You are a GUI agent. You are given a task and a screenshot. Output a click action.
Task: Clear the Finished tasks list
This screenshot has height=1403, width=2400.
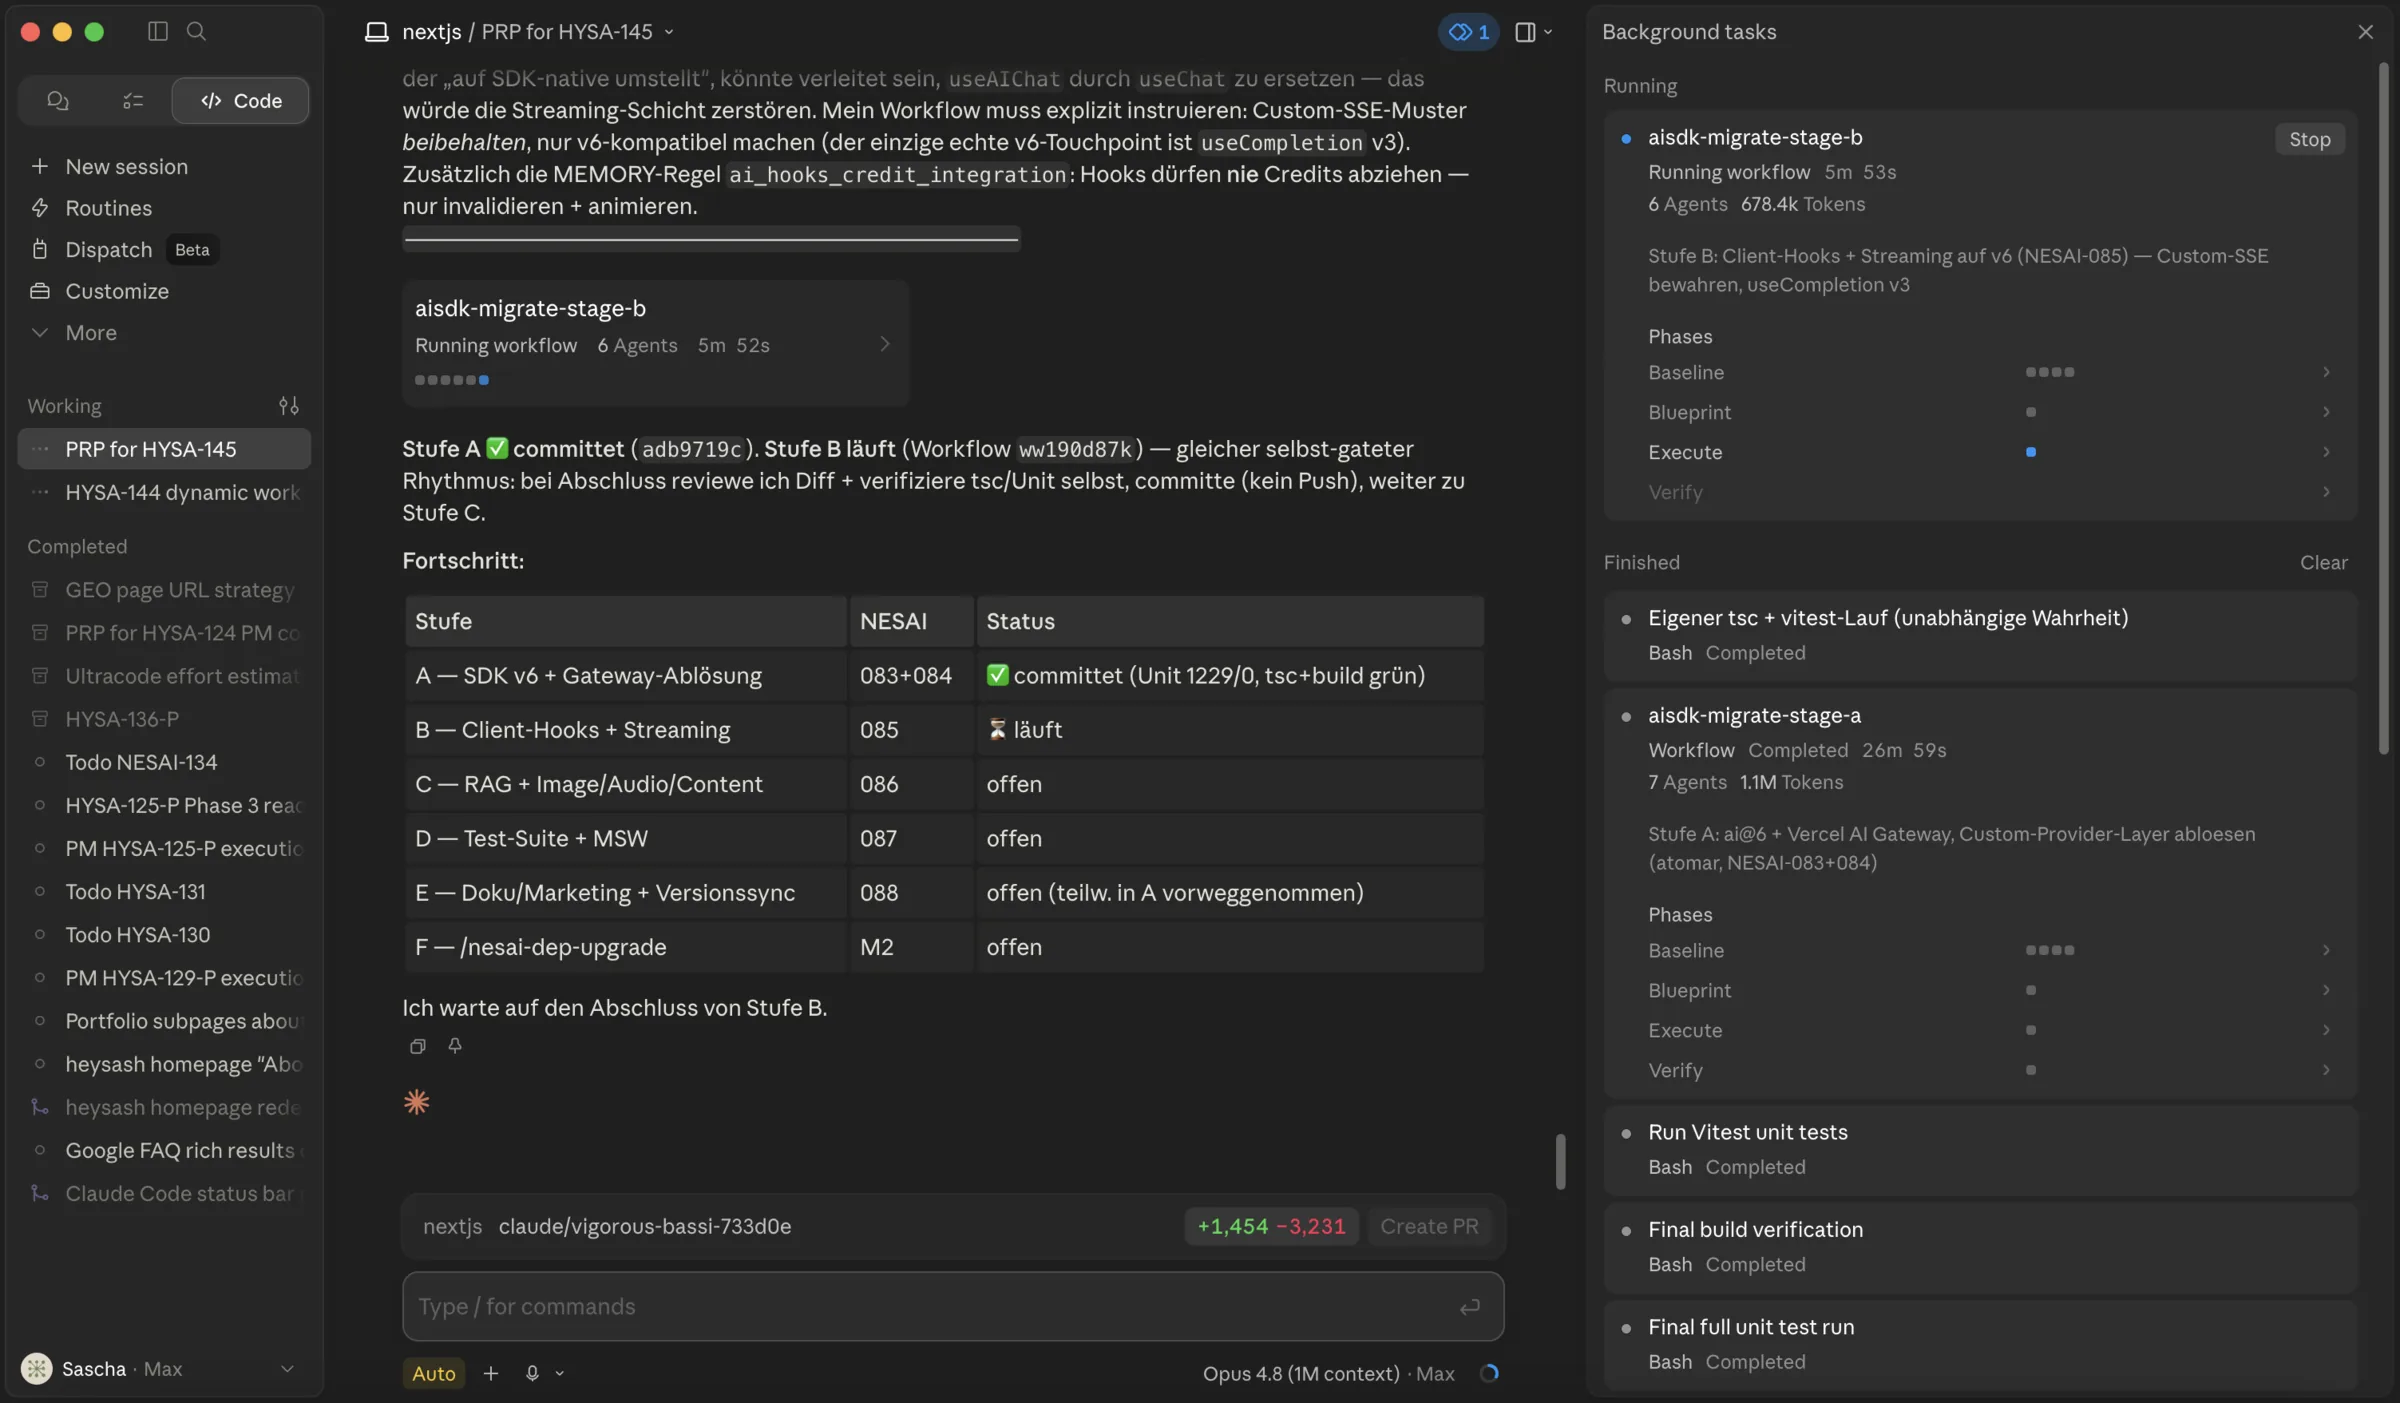click(2323, 562)
